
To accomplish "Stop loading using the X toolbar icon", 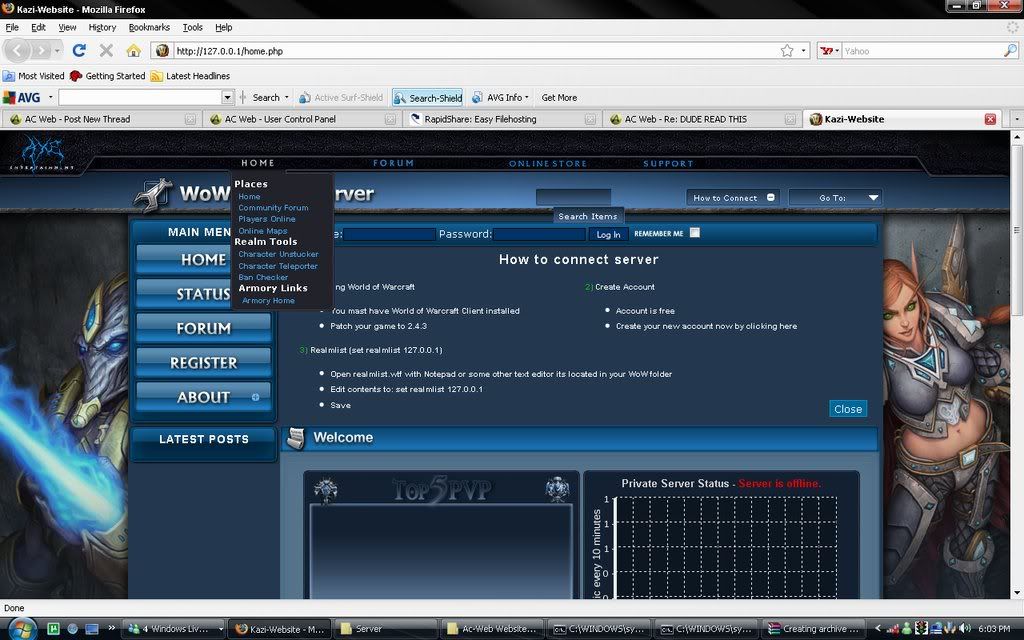I will tap(106, 50).
